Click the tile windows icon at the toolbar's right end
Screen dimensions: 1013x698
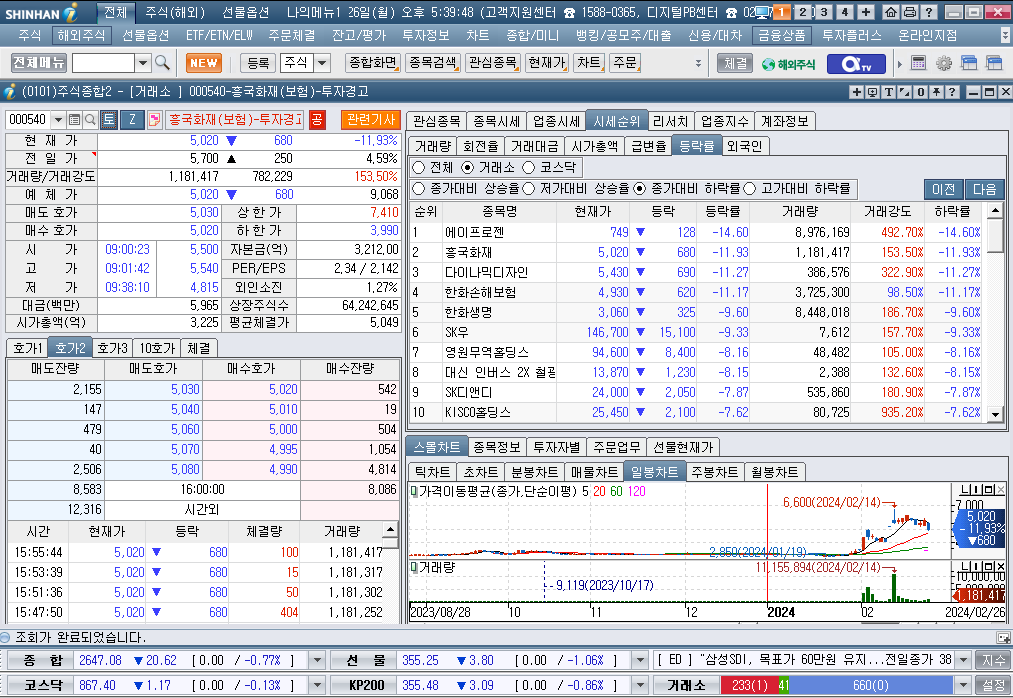coord(994,63)
